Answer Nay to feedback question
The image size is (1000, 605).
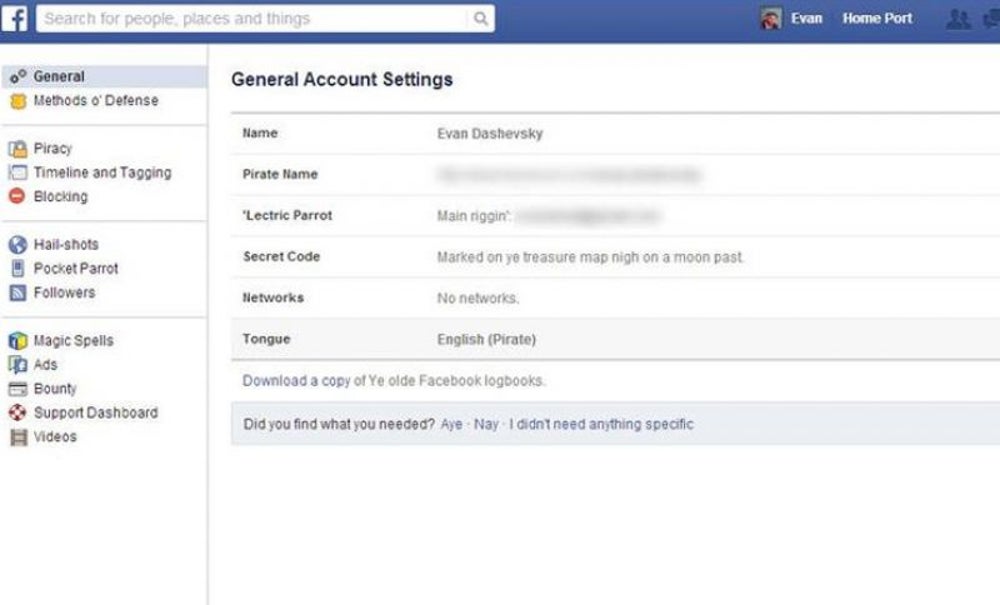486,424
